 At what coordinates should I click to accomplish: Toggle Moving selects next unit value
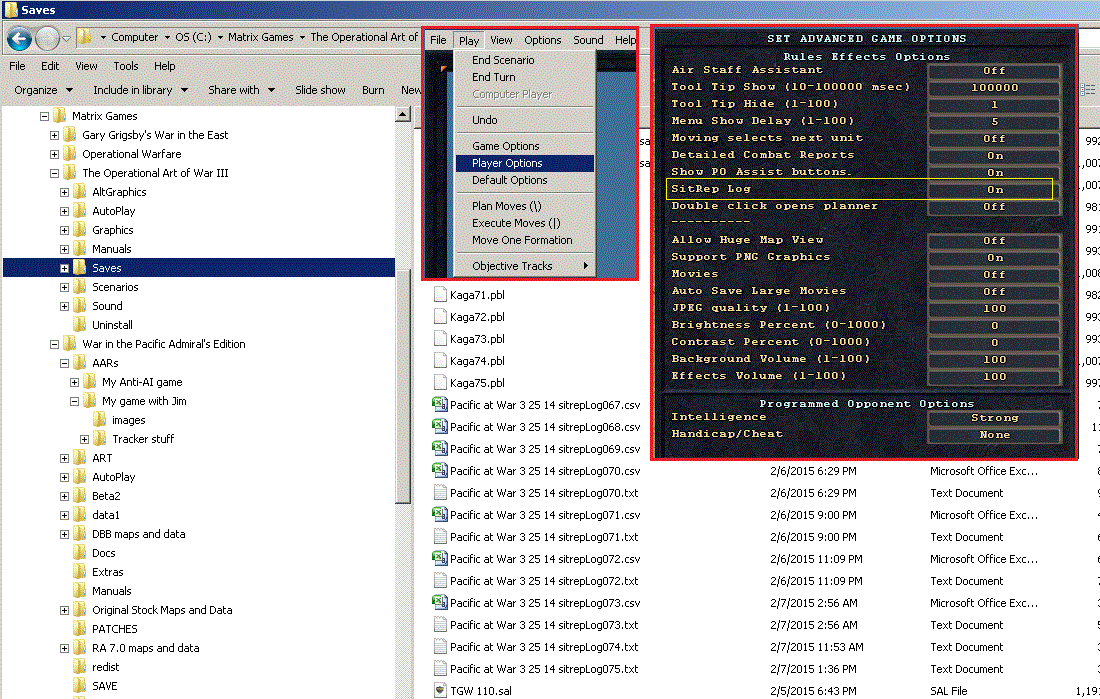(993, 138)
